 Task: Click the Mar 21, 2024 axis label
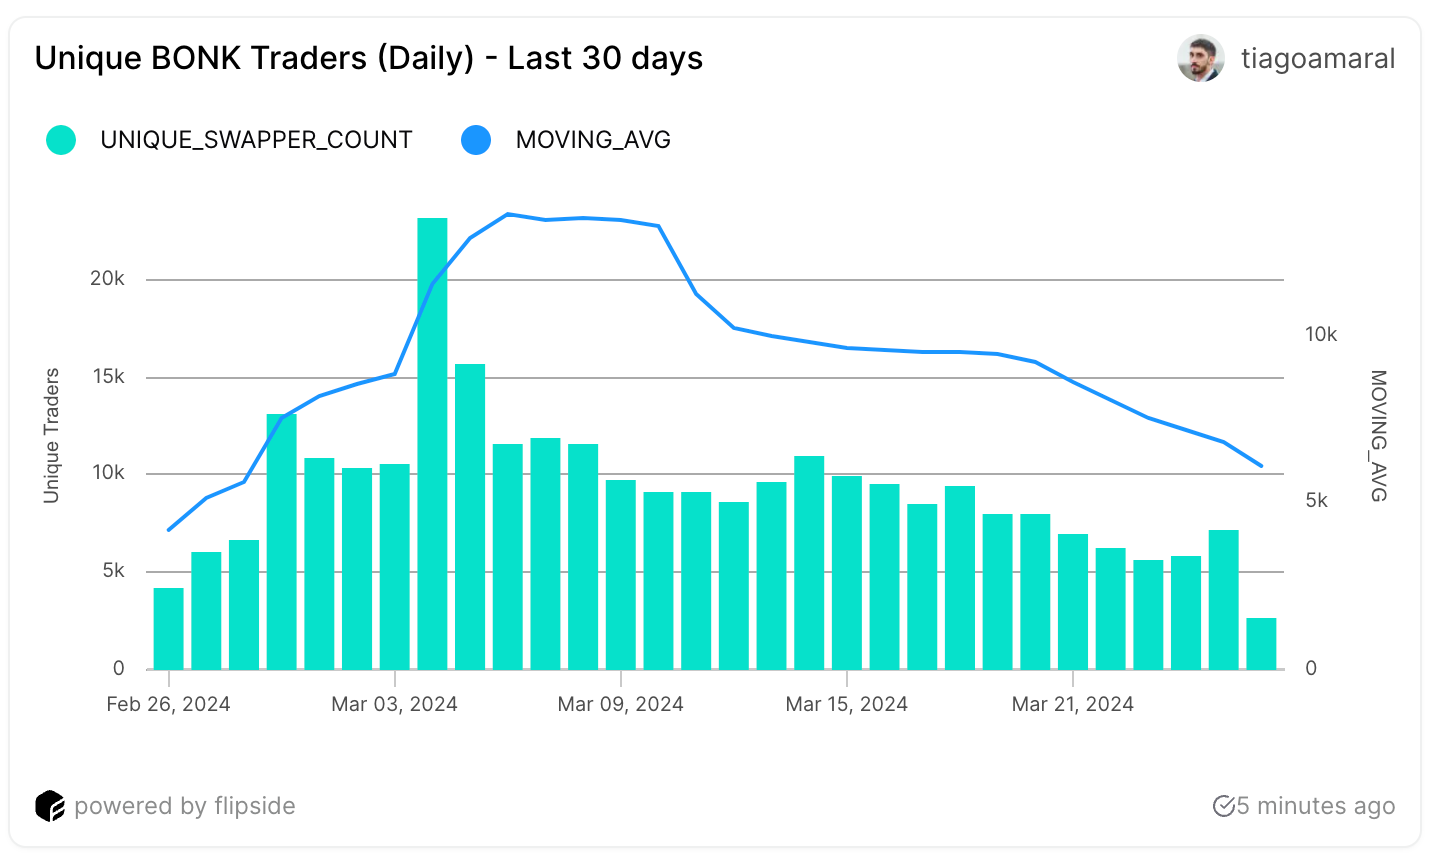(x=1072, y=704)
